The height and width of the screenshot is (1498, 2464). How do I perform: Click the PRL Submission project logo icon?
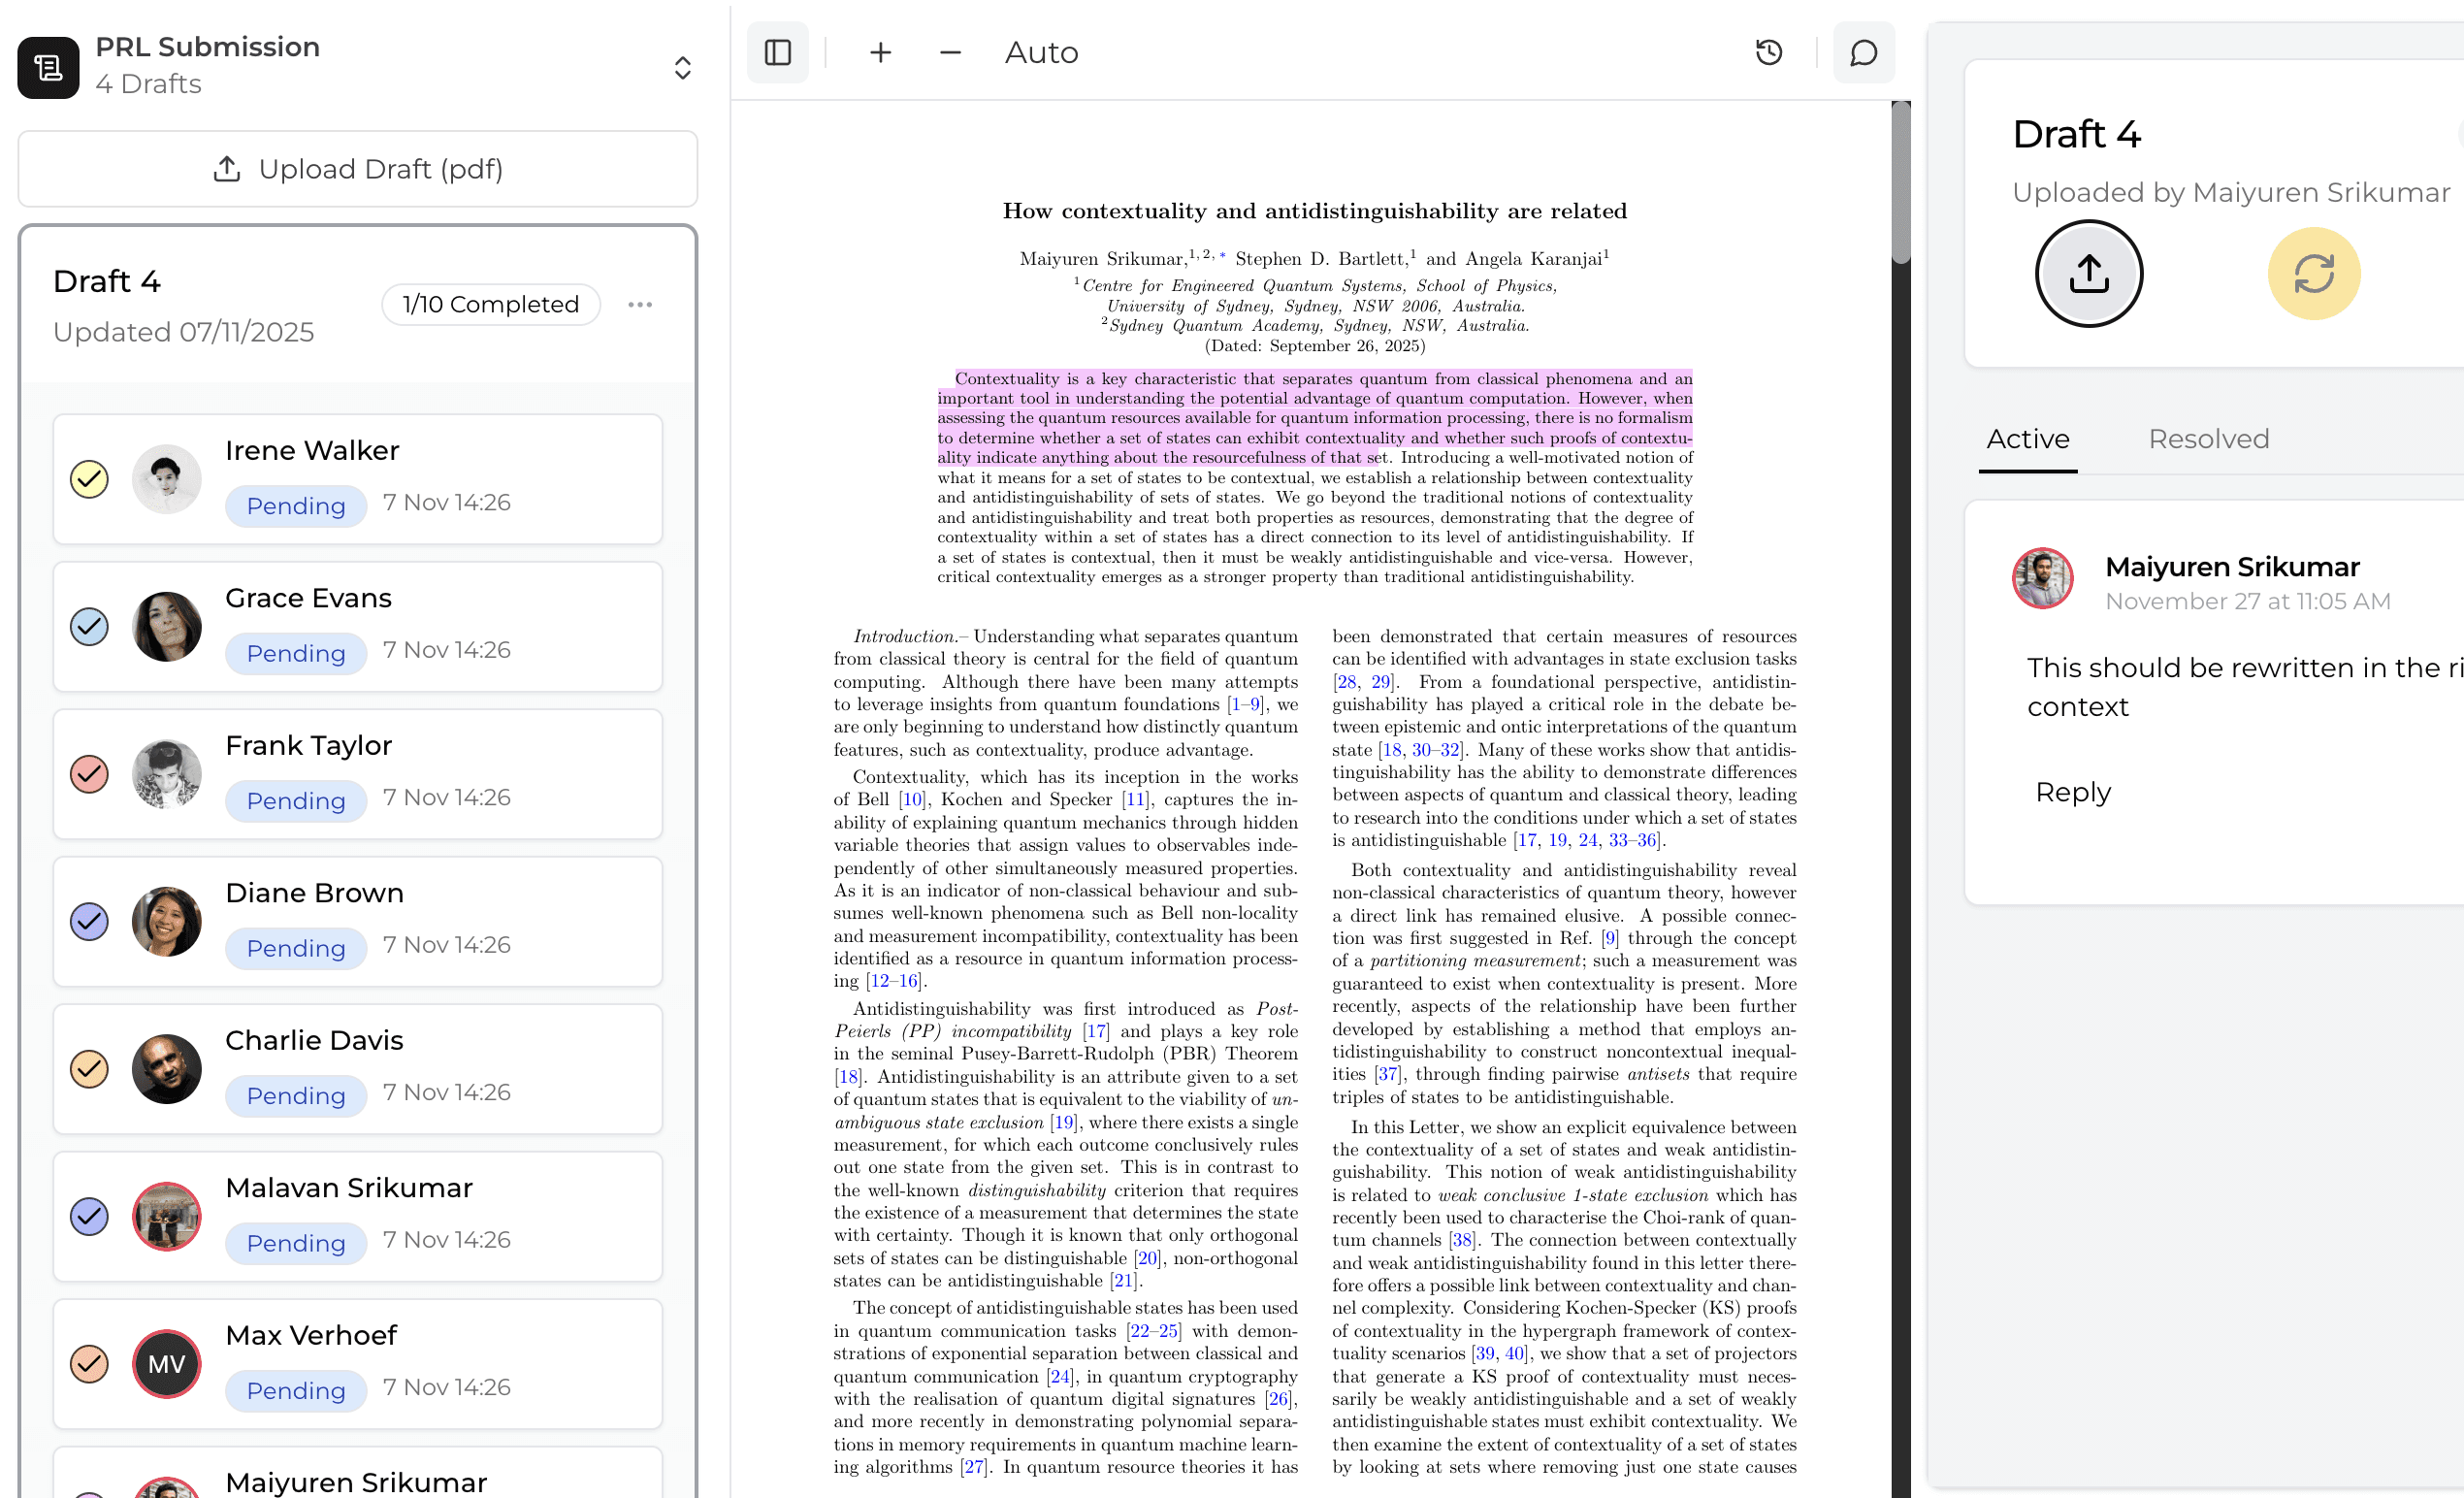pyautogui.click(x=48, y=67)
